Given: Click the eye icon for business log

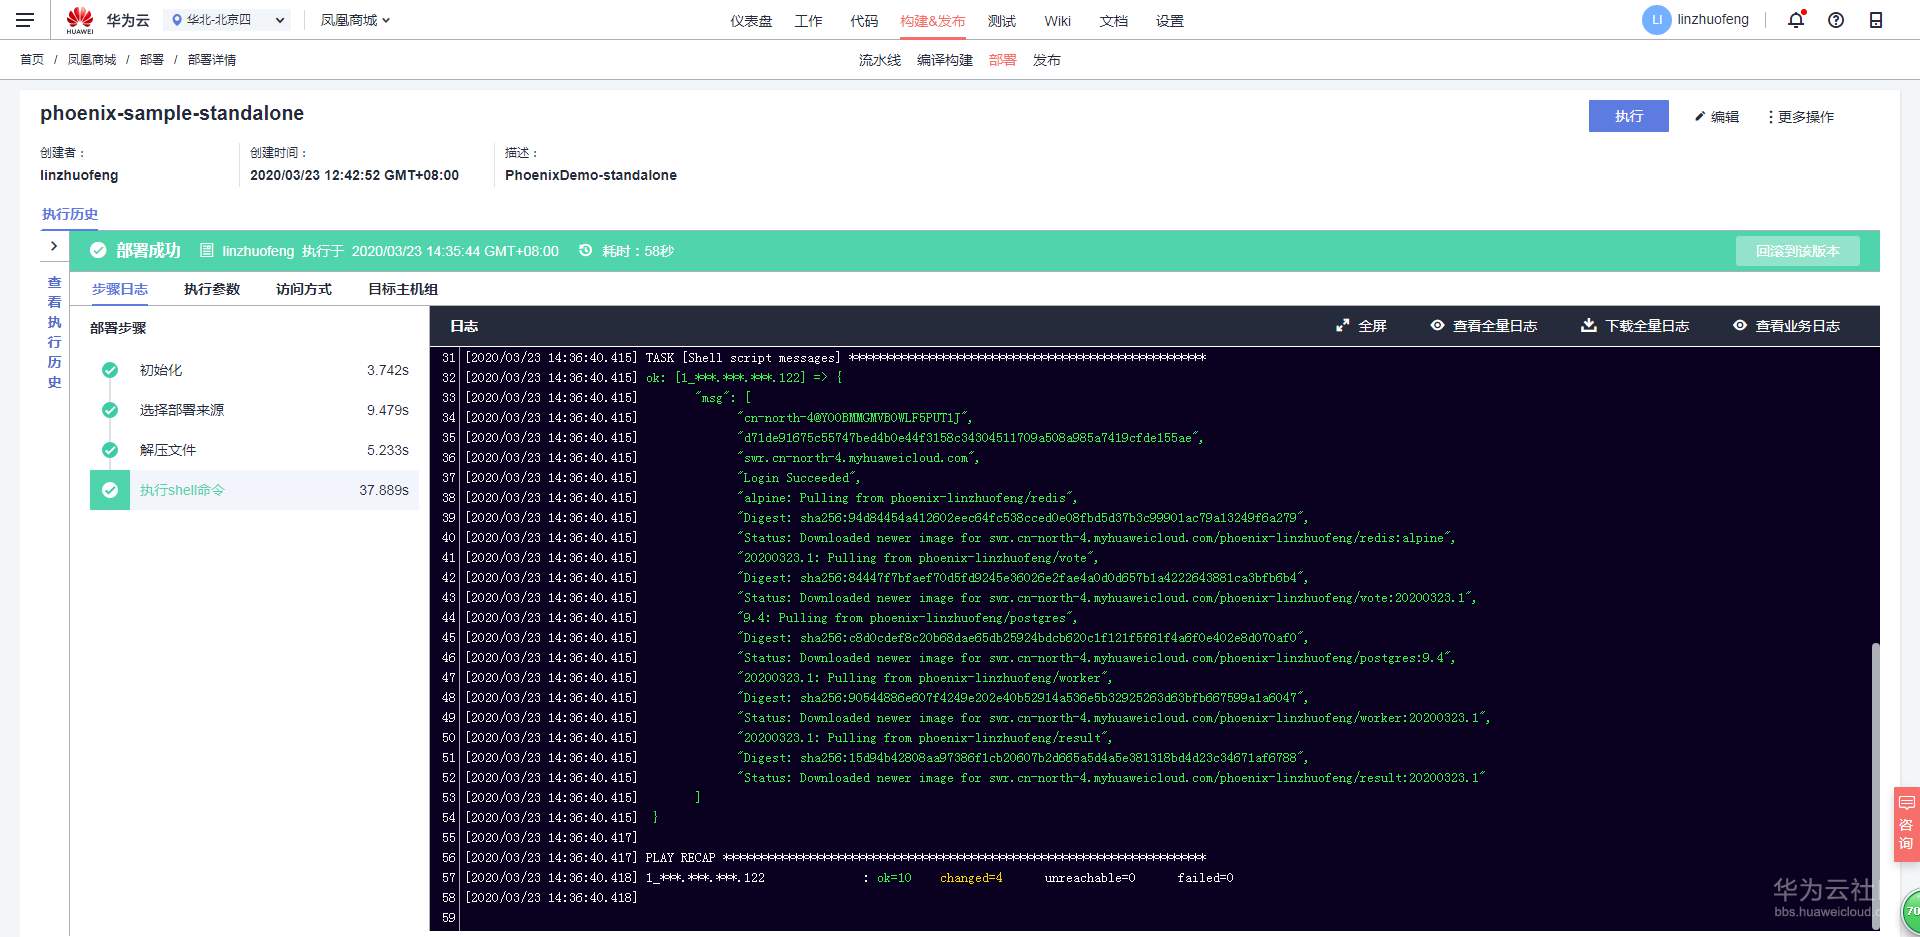Looking at the screenshot, I should [1740, 326].
